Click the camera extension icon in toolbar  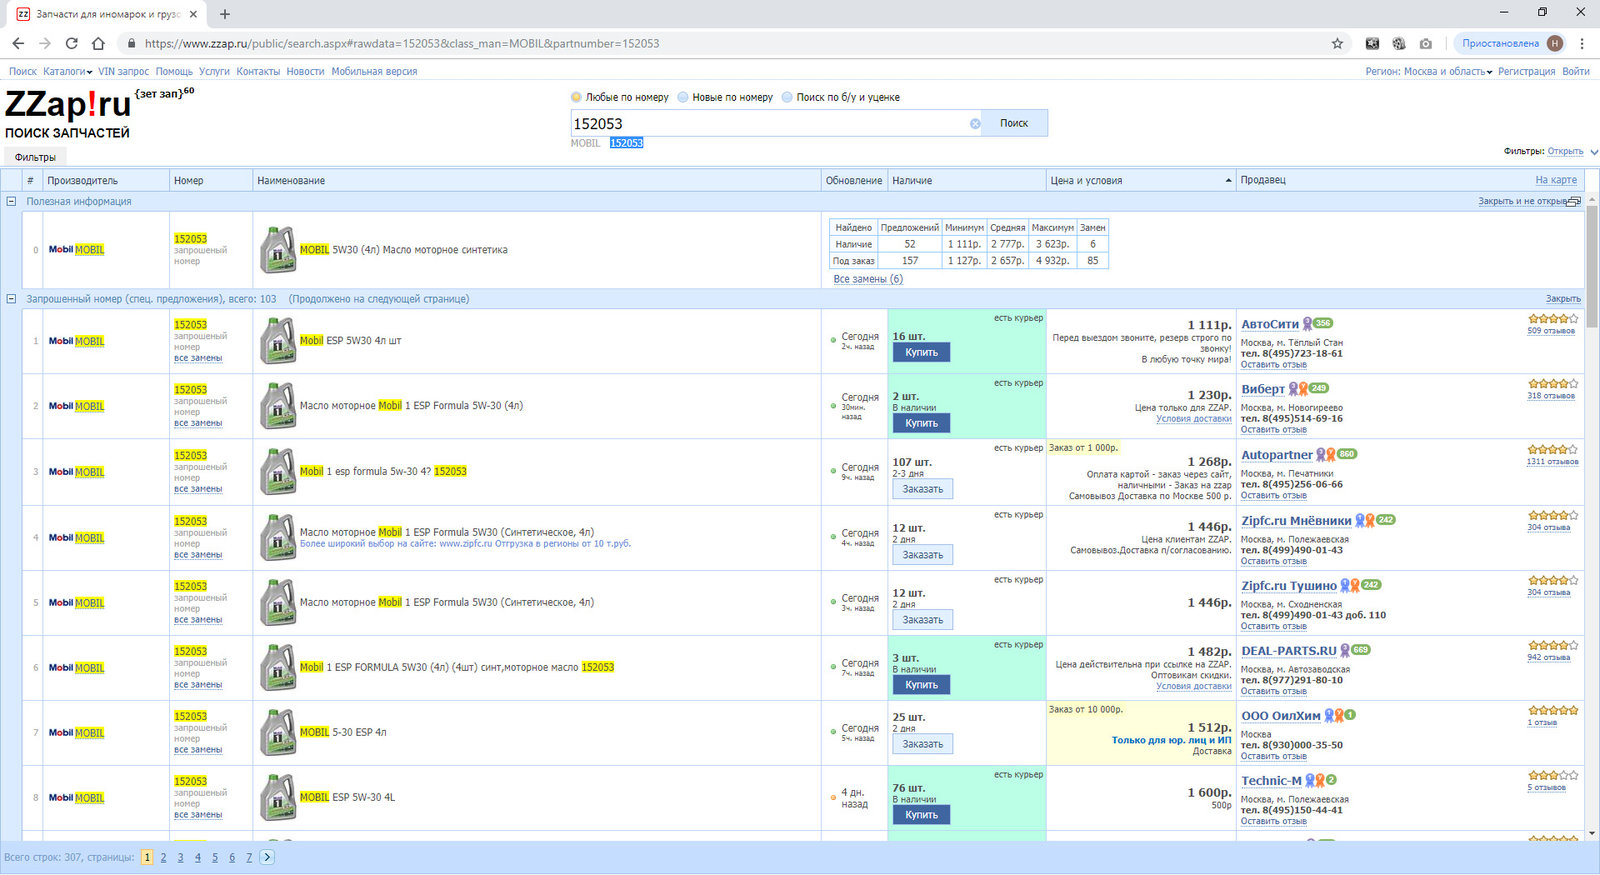tap(1425, 43)
